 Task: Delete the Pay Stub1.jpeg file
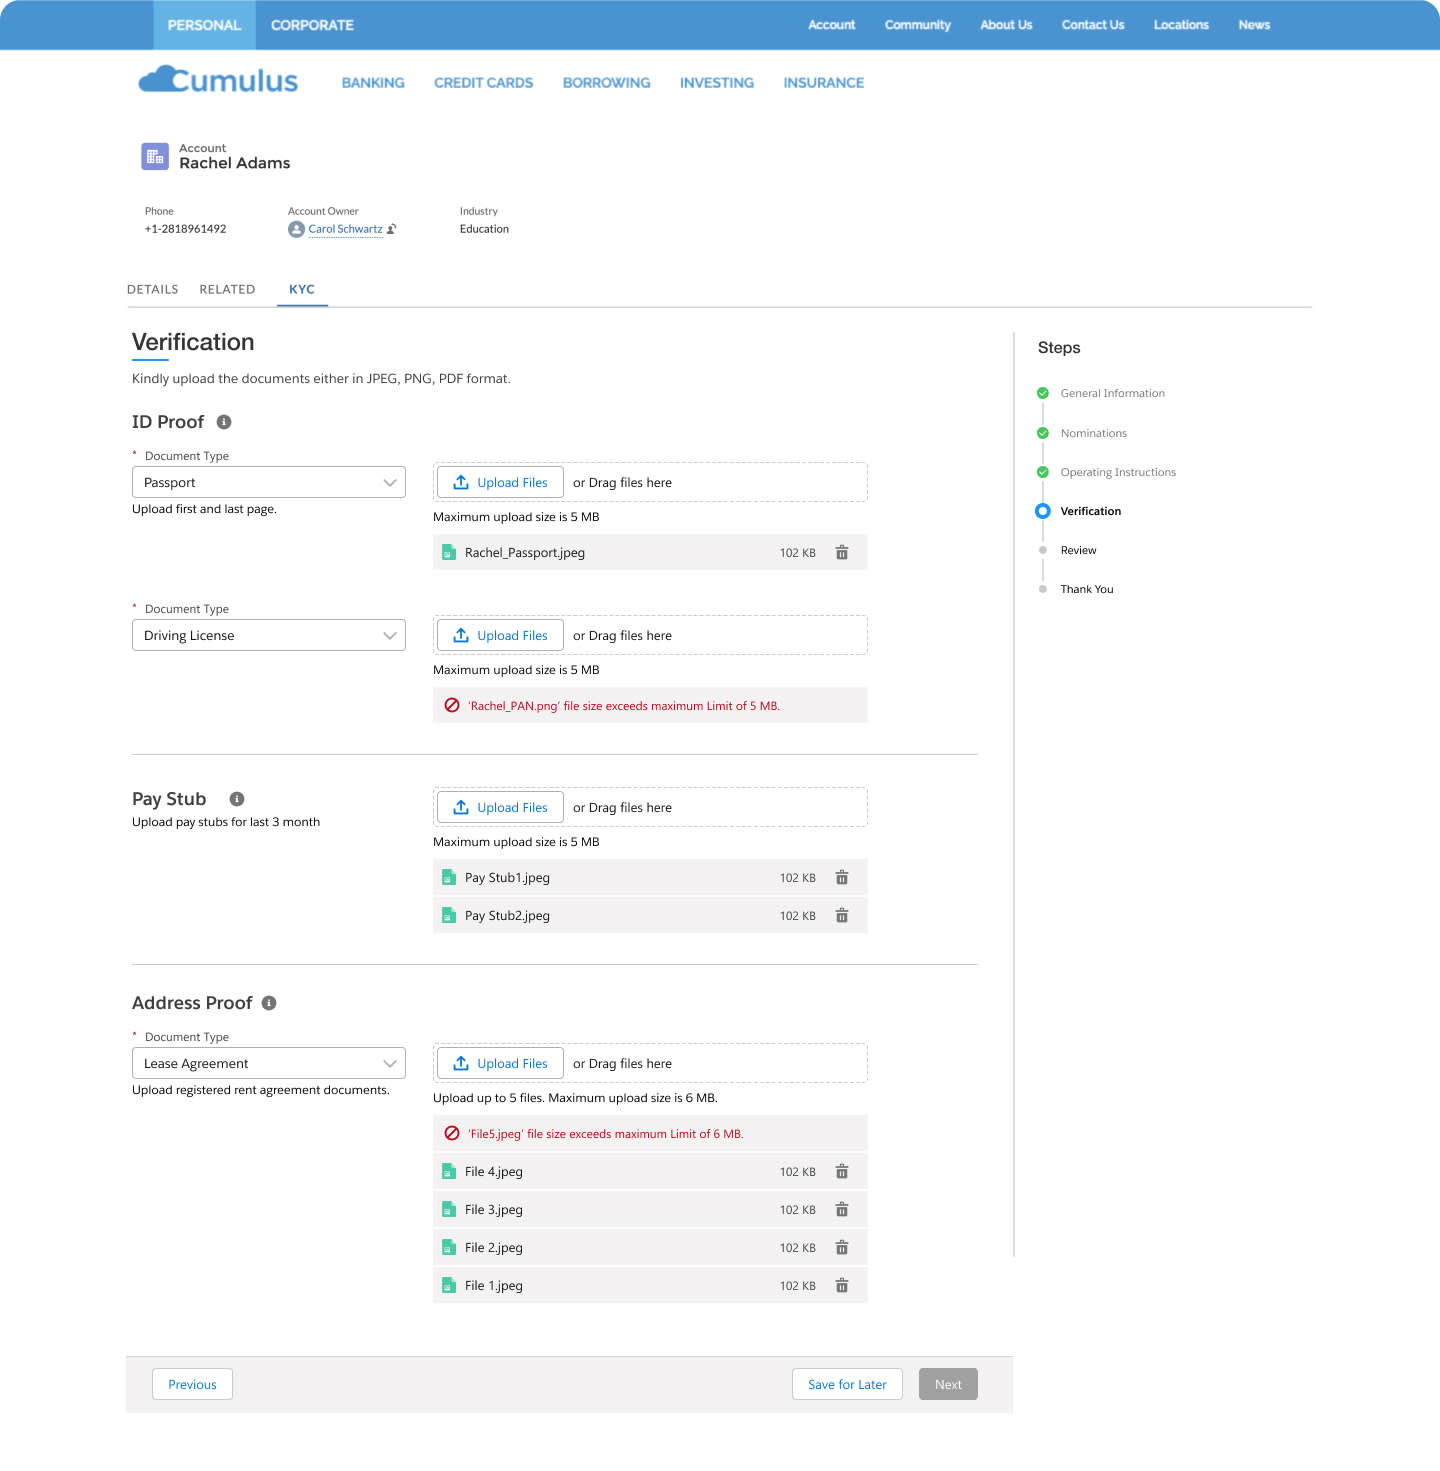point(842,877)
